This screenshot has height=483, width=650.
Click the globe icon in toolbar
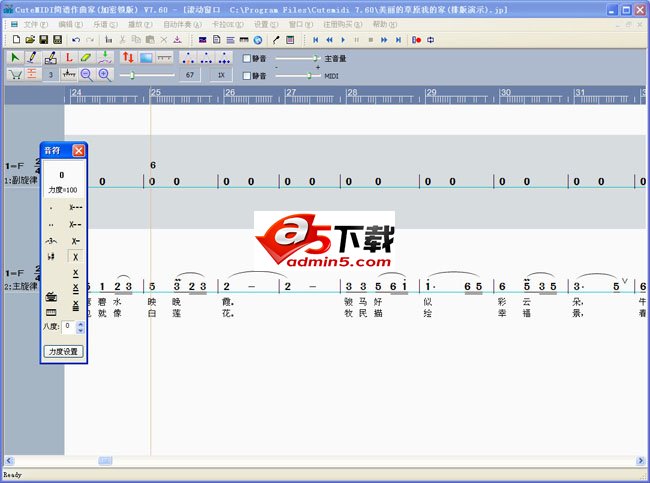point(258,40)
